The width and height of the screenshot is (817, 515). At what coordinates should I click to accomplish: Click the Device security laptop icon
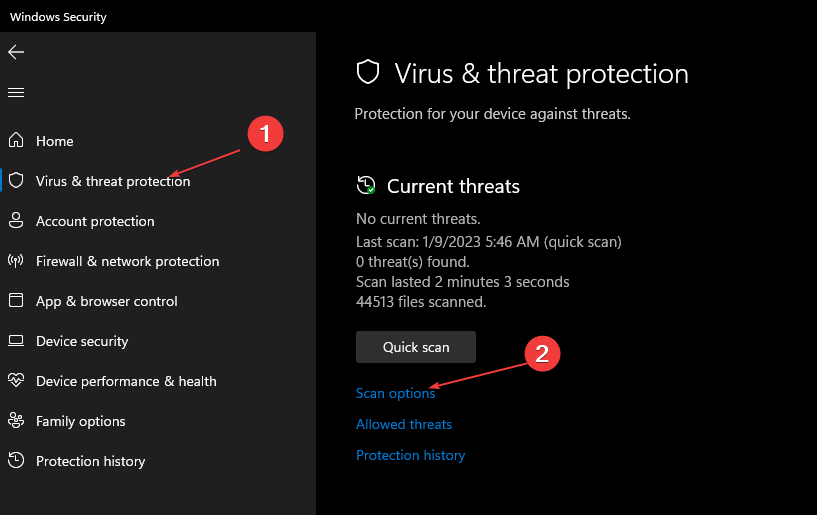click(16, 340)
